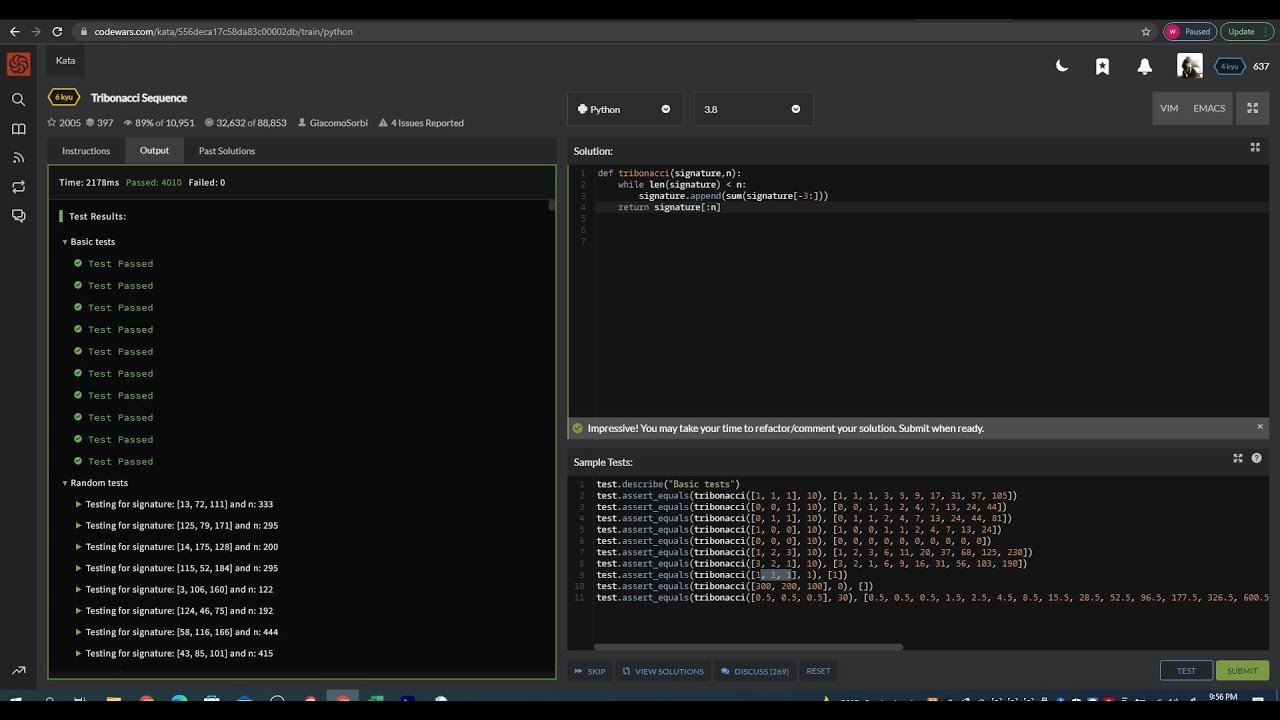Toggle VIM editor mode
Screen dimensions: 1280x720
(x=1168, y=109)
